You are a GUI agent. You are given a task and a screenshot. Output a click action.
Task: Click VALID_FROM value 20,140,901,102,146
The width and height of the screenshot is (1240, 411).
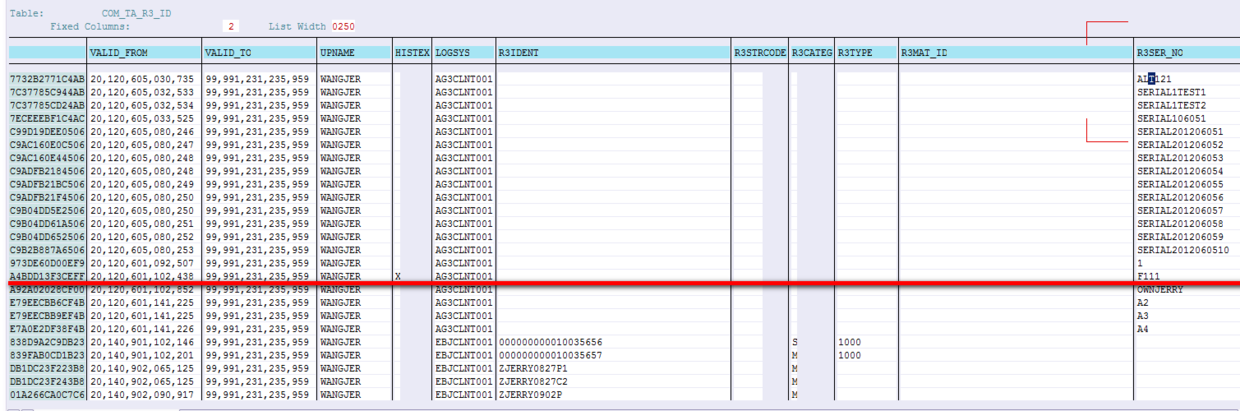pos(144,342)
